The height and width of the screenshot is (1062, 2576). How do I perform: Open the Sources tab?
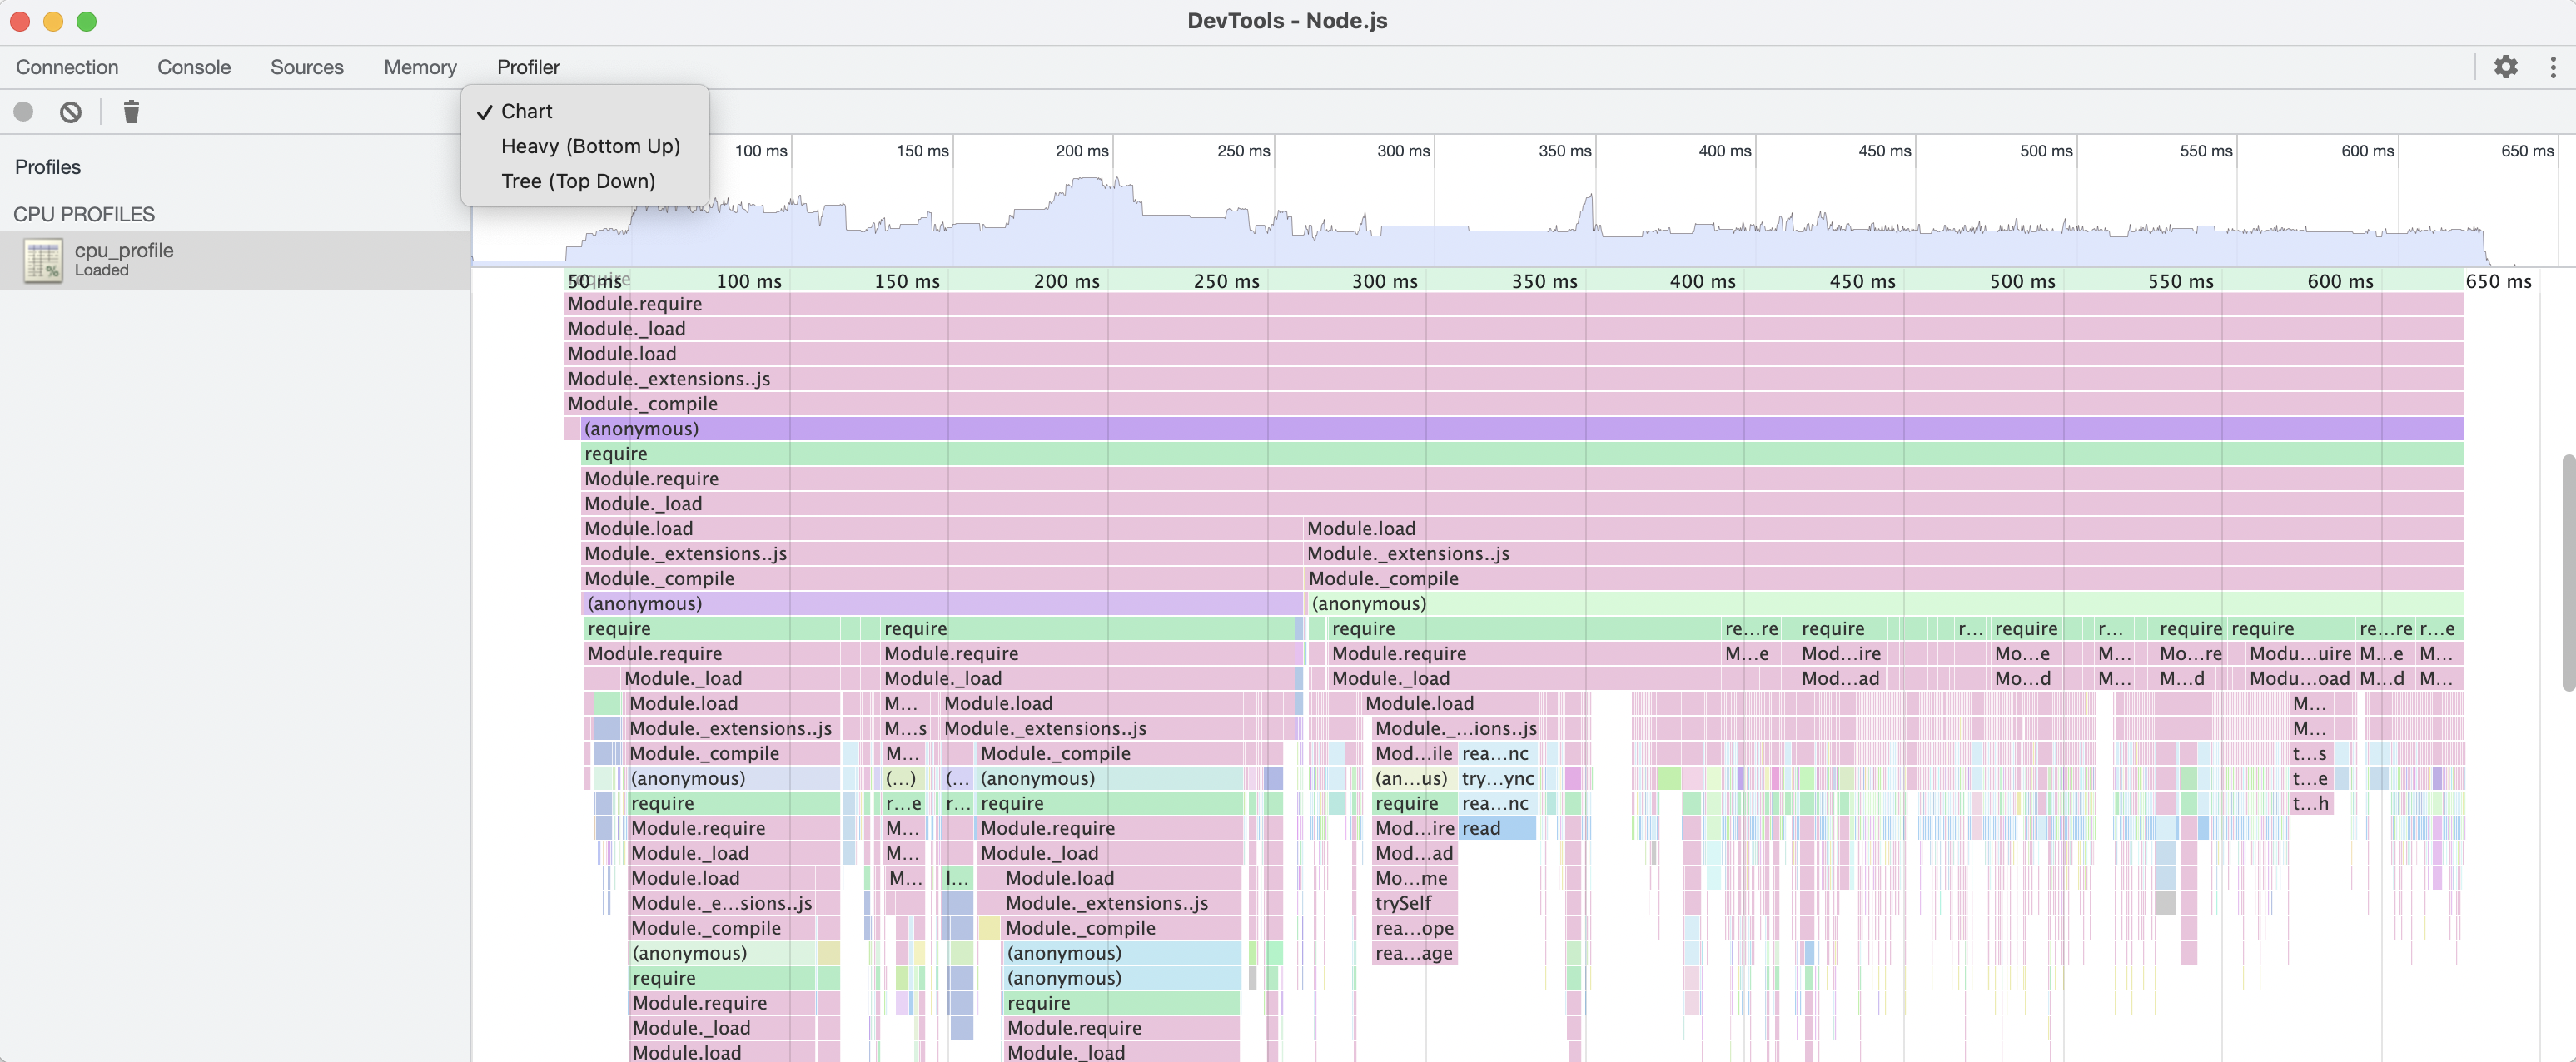[x=306, y=67]
